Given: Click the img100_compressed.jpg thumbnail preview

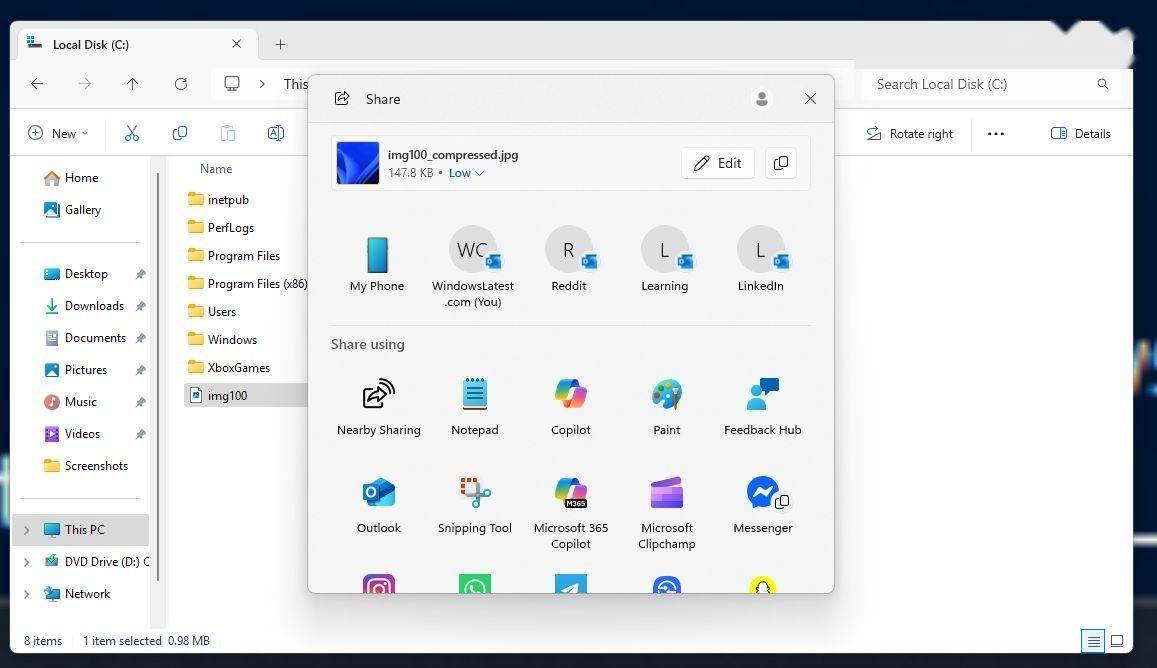Looking at the screenshot, I should click(358, 163).
